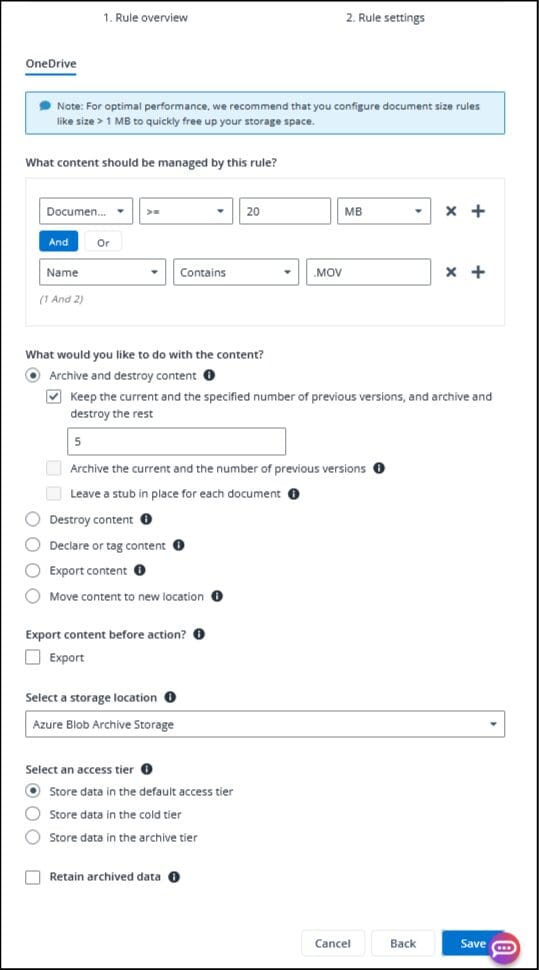Show info for Select a storage location
Screen dimensions: 539x970
170,697
